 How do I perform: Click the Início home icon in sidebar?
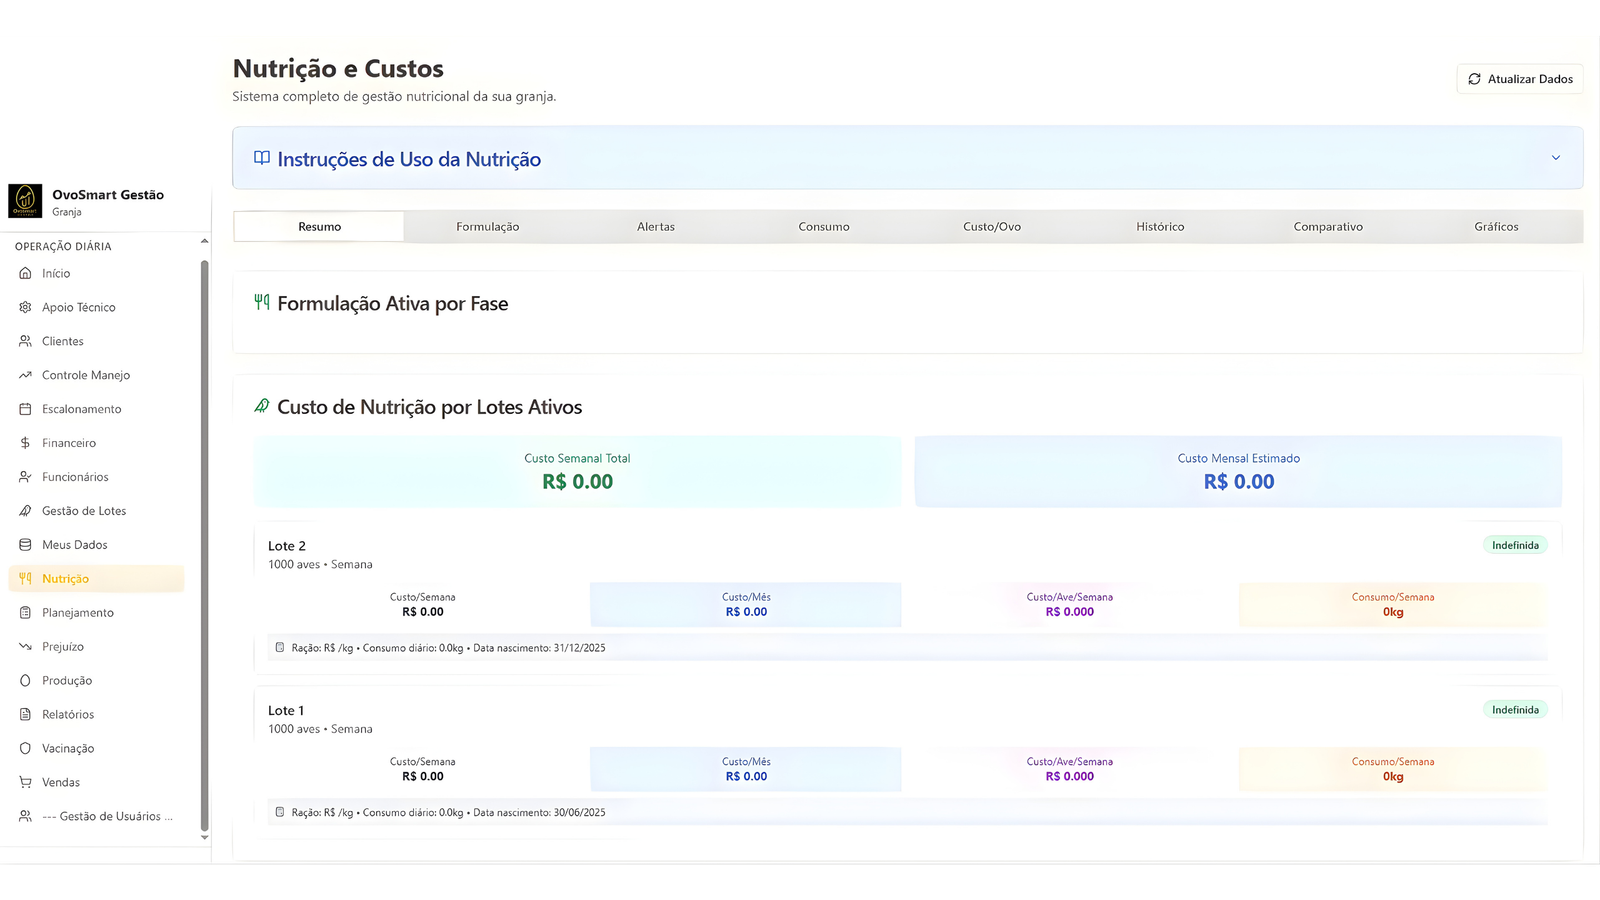25,273
